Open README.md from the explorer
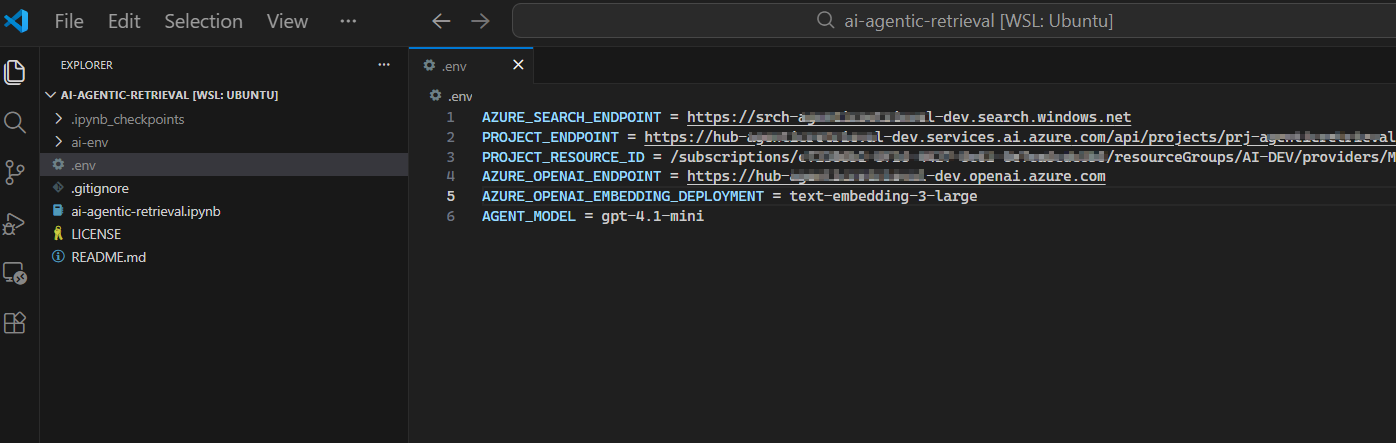This screenshot has width=1396, height=443. (109, 257)
